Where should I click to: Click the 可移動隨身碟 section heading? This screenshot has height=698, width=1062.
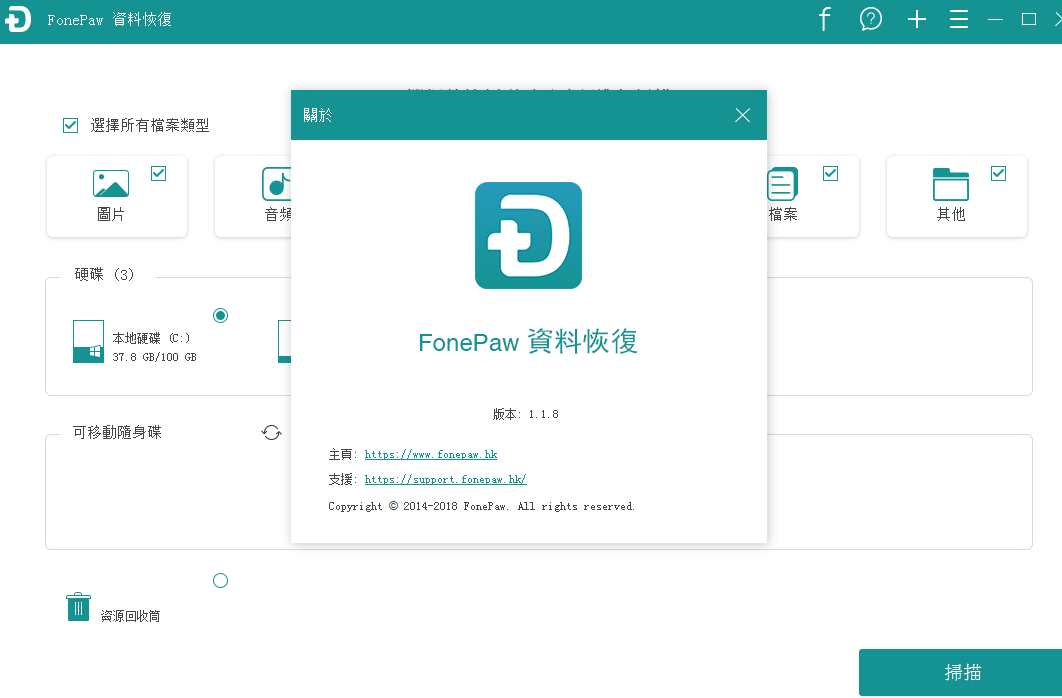117,432
